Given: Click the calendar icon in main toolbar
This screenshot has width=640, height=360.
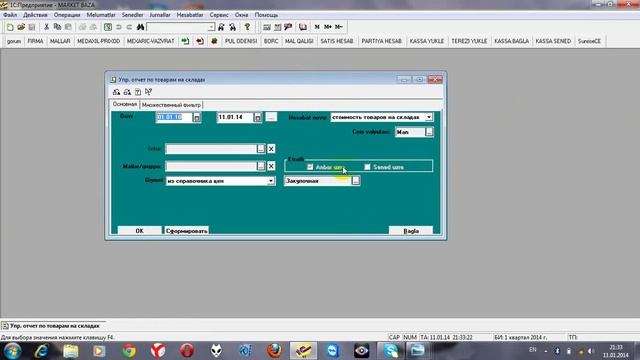Looking at the screenshot, I should tap(278, 27).
